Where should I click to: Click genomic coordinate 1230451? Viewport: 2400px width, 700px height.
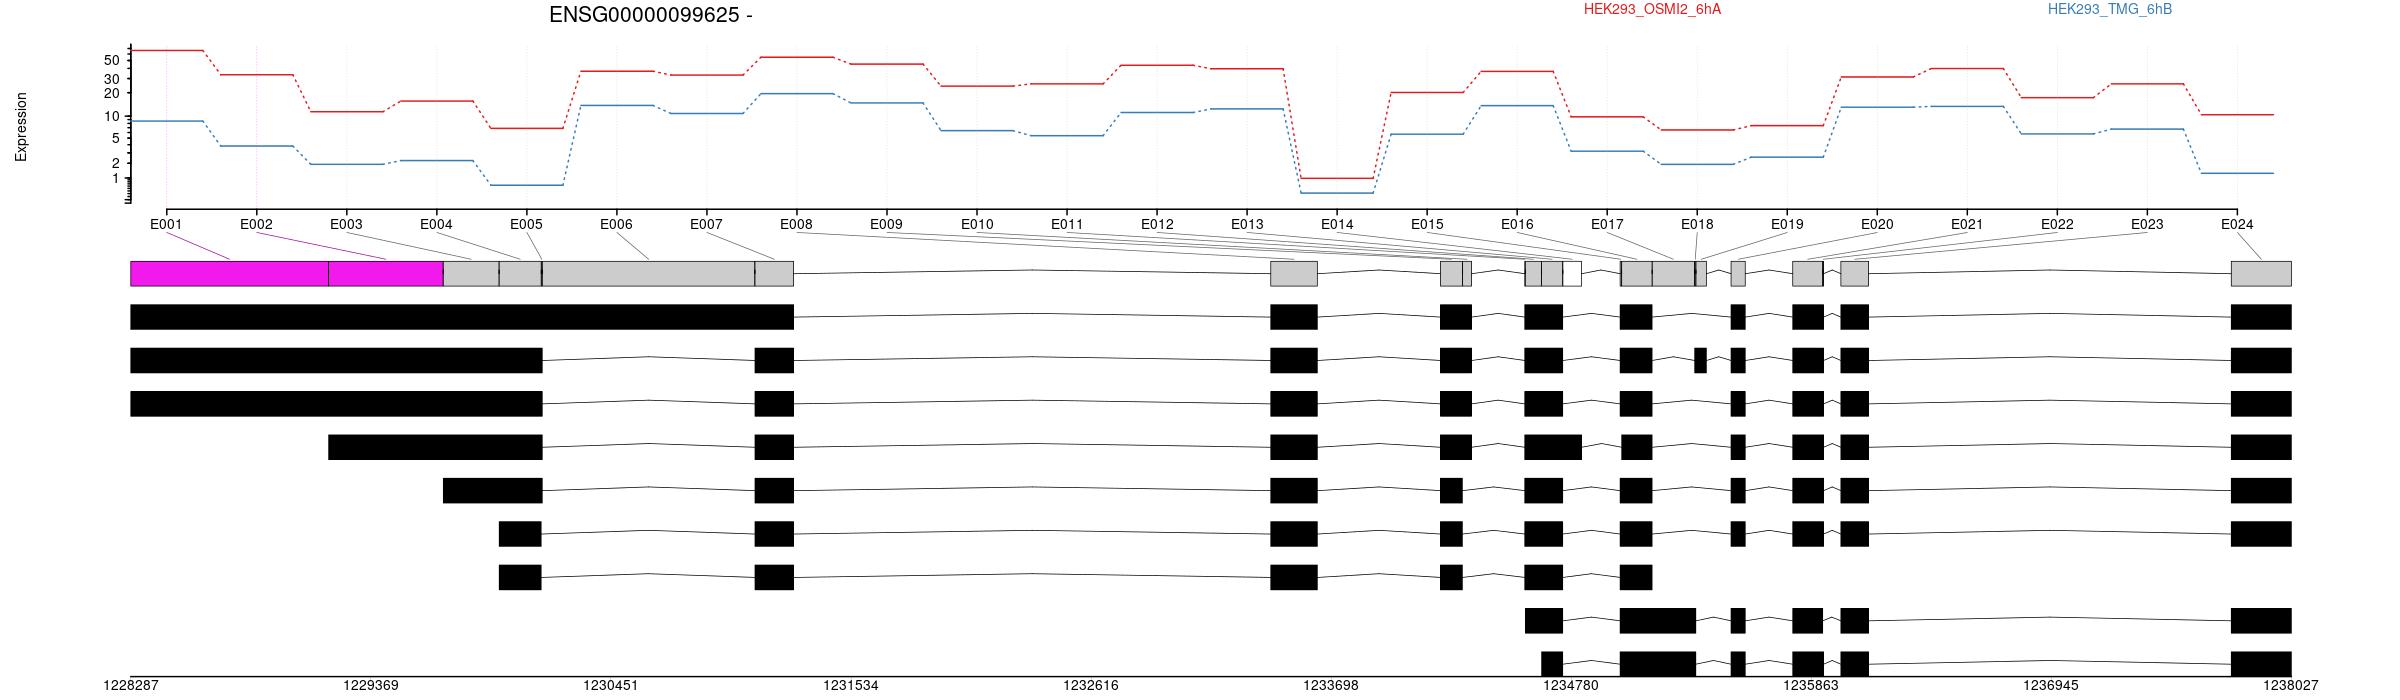pos(611,686)
